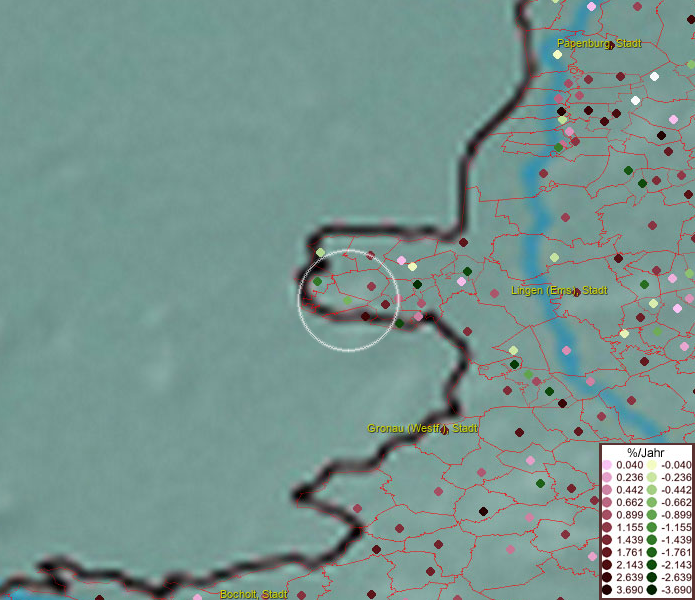
Task: Select the -2.639 legend value
Action: [676, 577]
